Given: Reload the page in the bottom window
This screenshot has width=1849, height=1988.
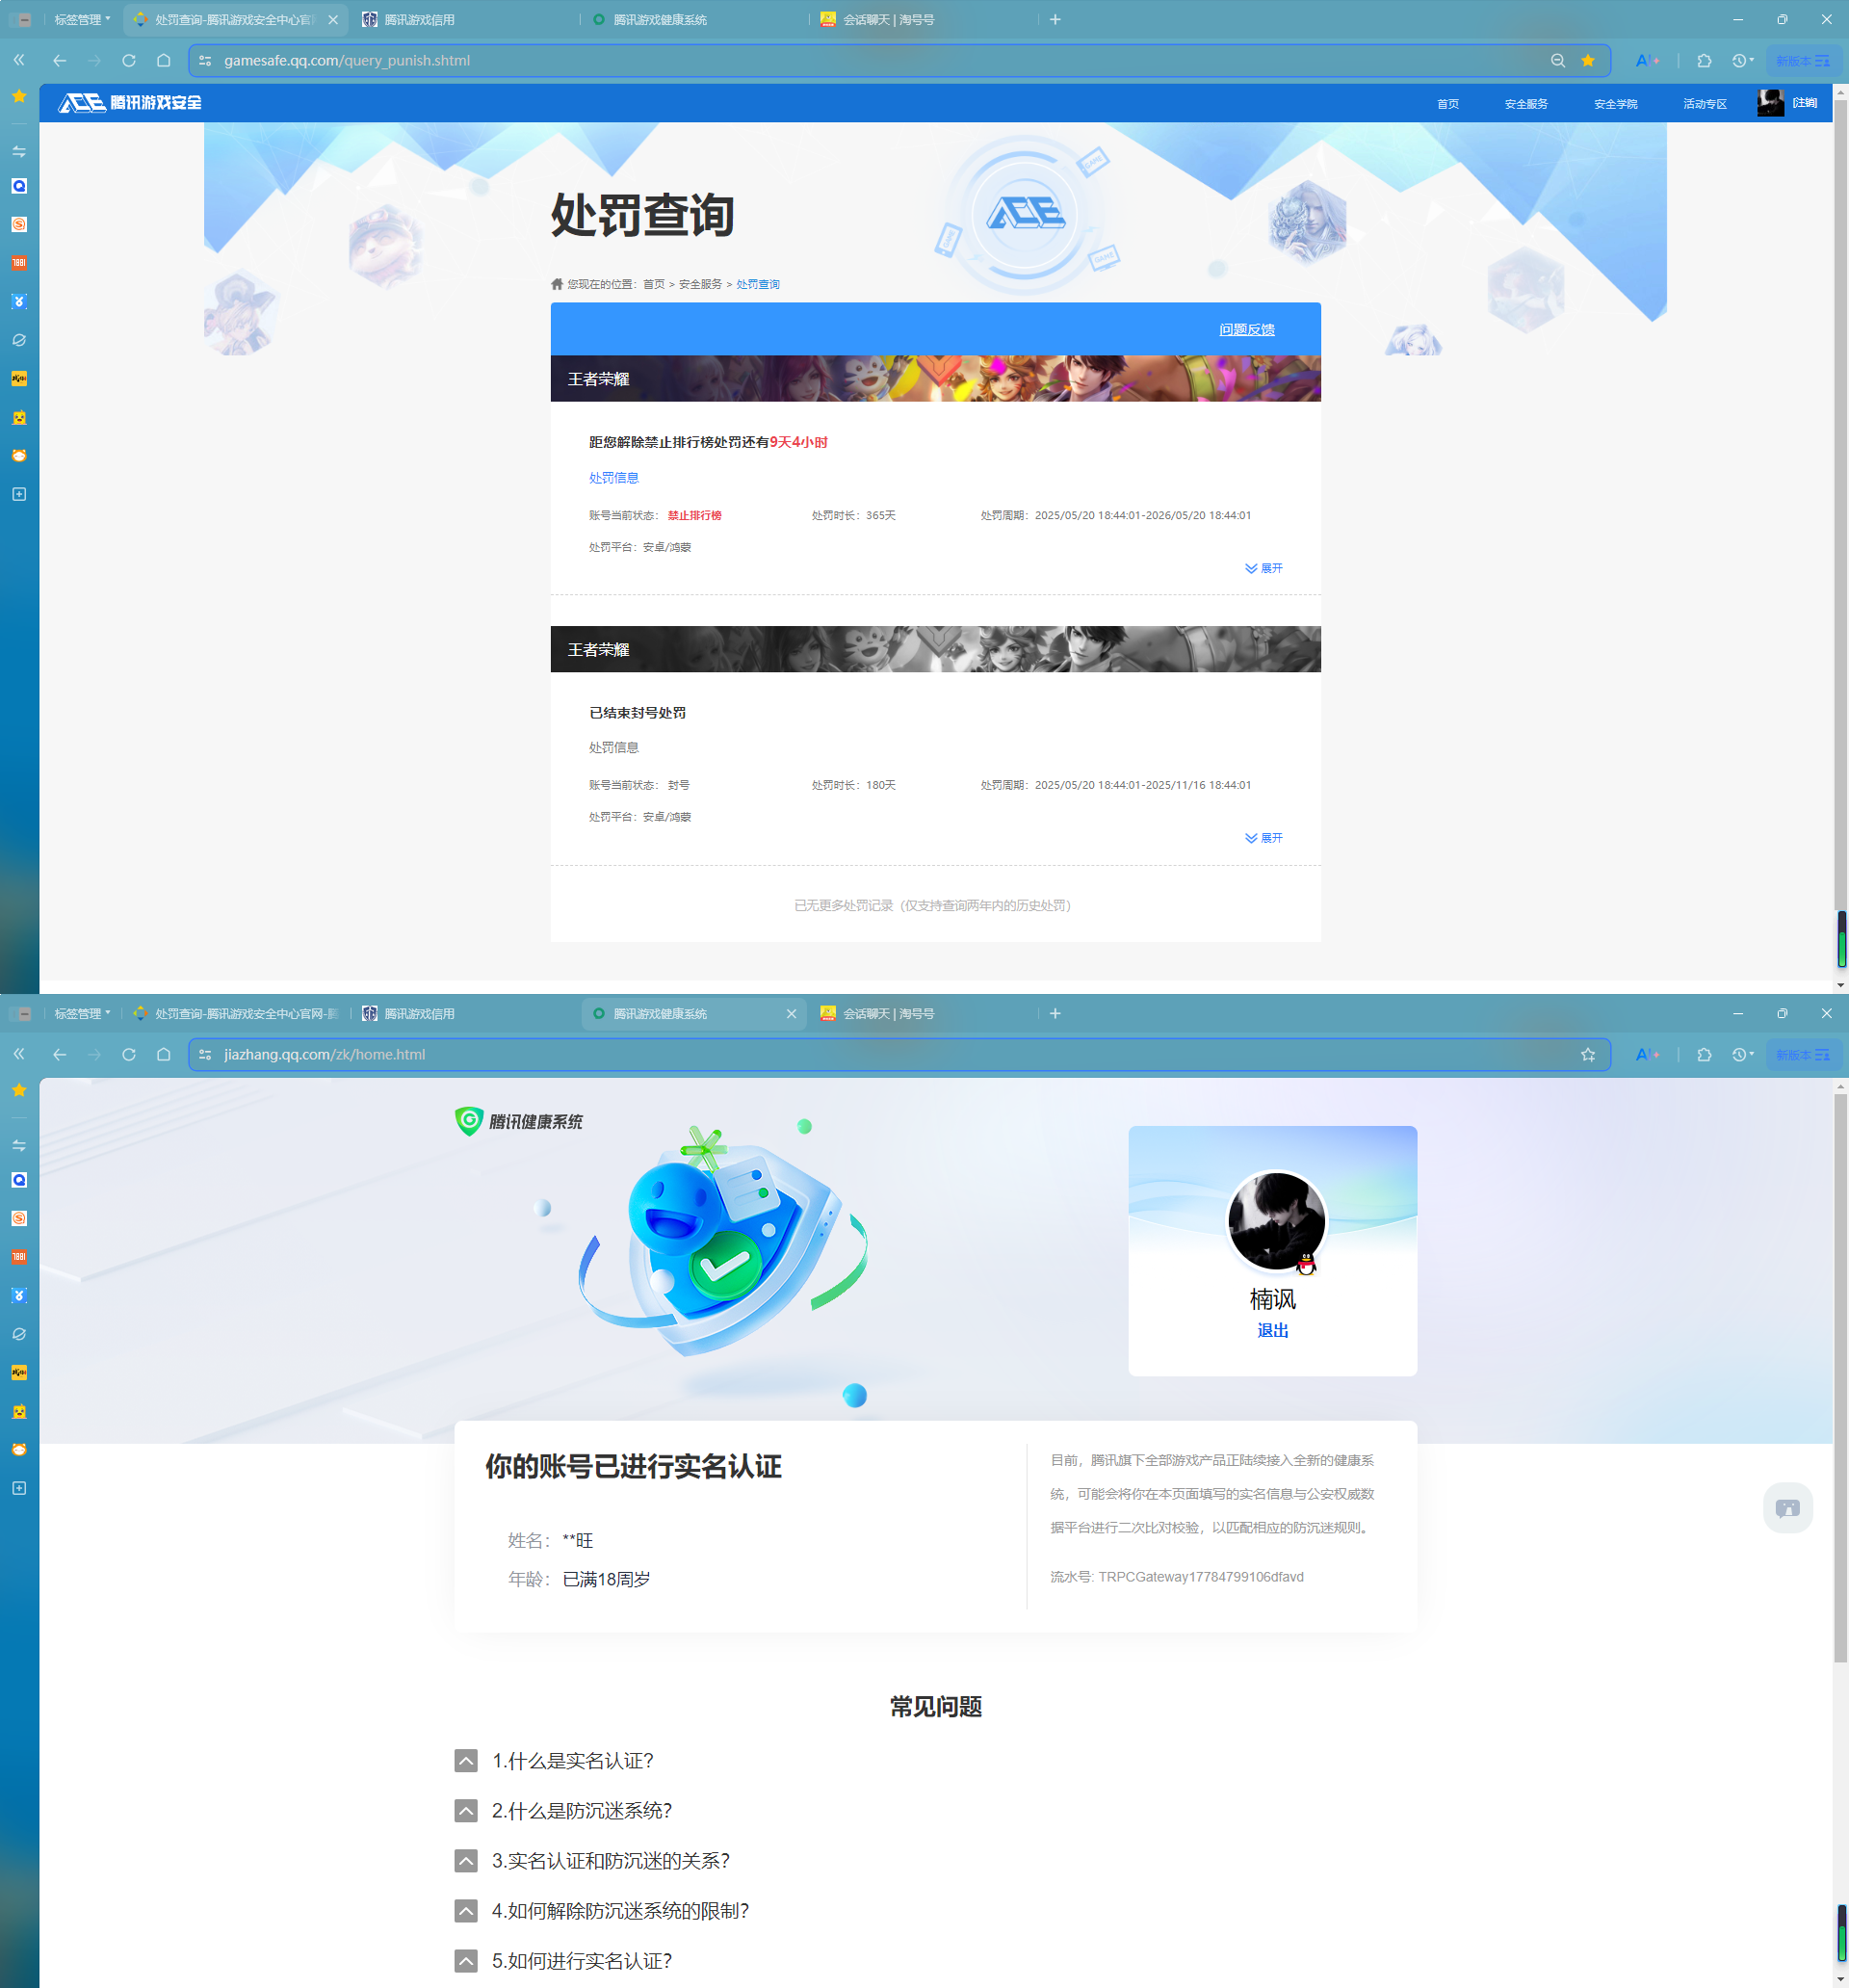Looking at the screenshot, I should tap(129, 1054).
